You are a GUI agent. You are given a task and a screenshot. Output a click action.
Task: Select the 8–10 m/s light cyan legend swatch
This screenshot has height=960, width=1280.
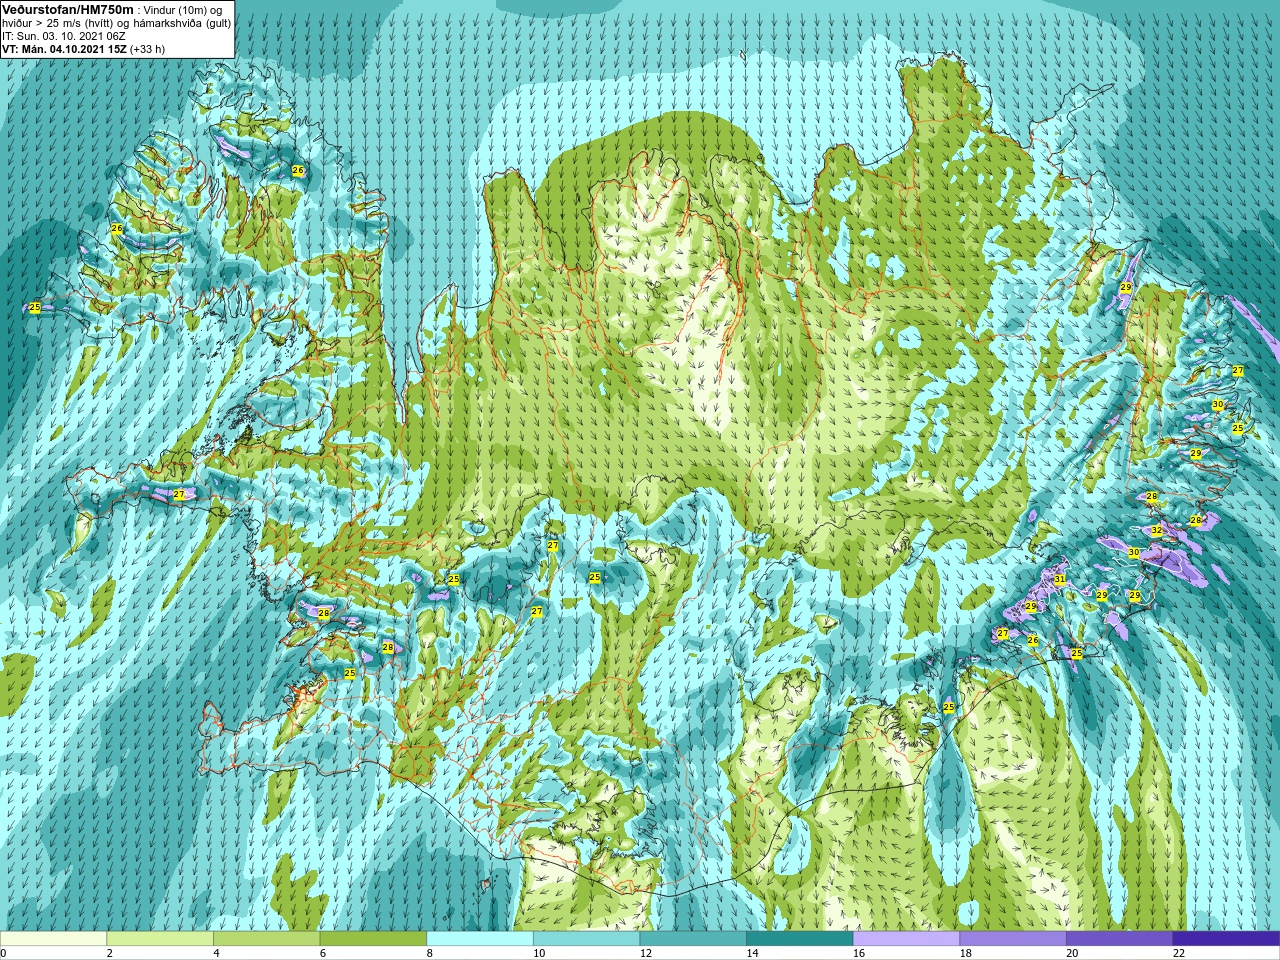point(480,938)
